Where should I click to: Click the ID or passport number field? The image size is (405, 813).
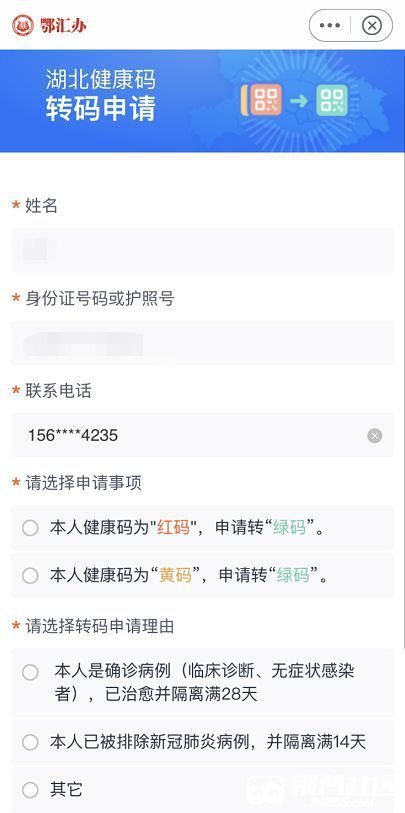202,343
